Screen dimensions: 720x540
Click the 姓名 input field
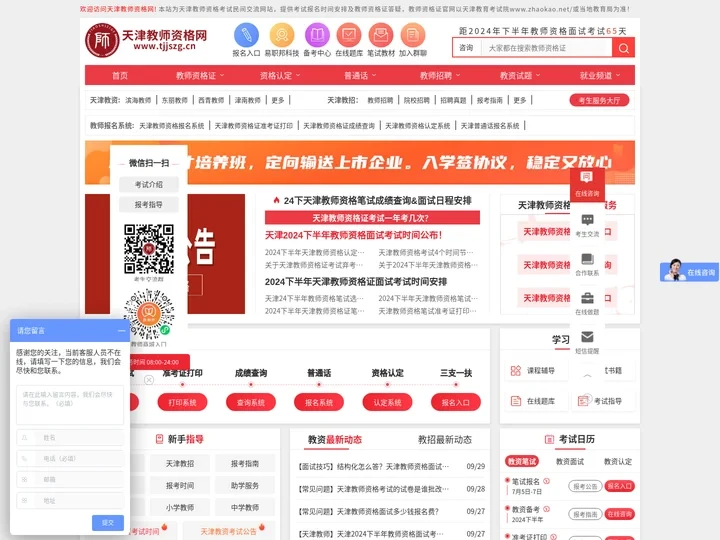[70, 438]
